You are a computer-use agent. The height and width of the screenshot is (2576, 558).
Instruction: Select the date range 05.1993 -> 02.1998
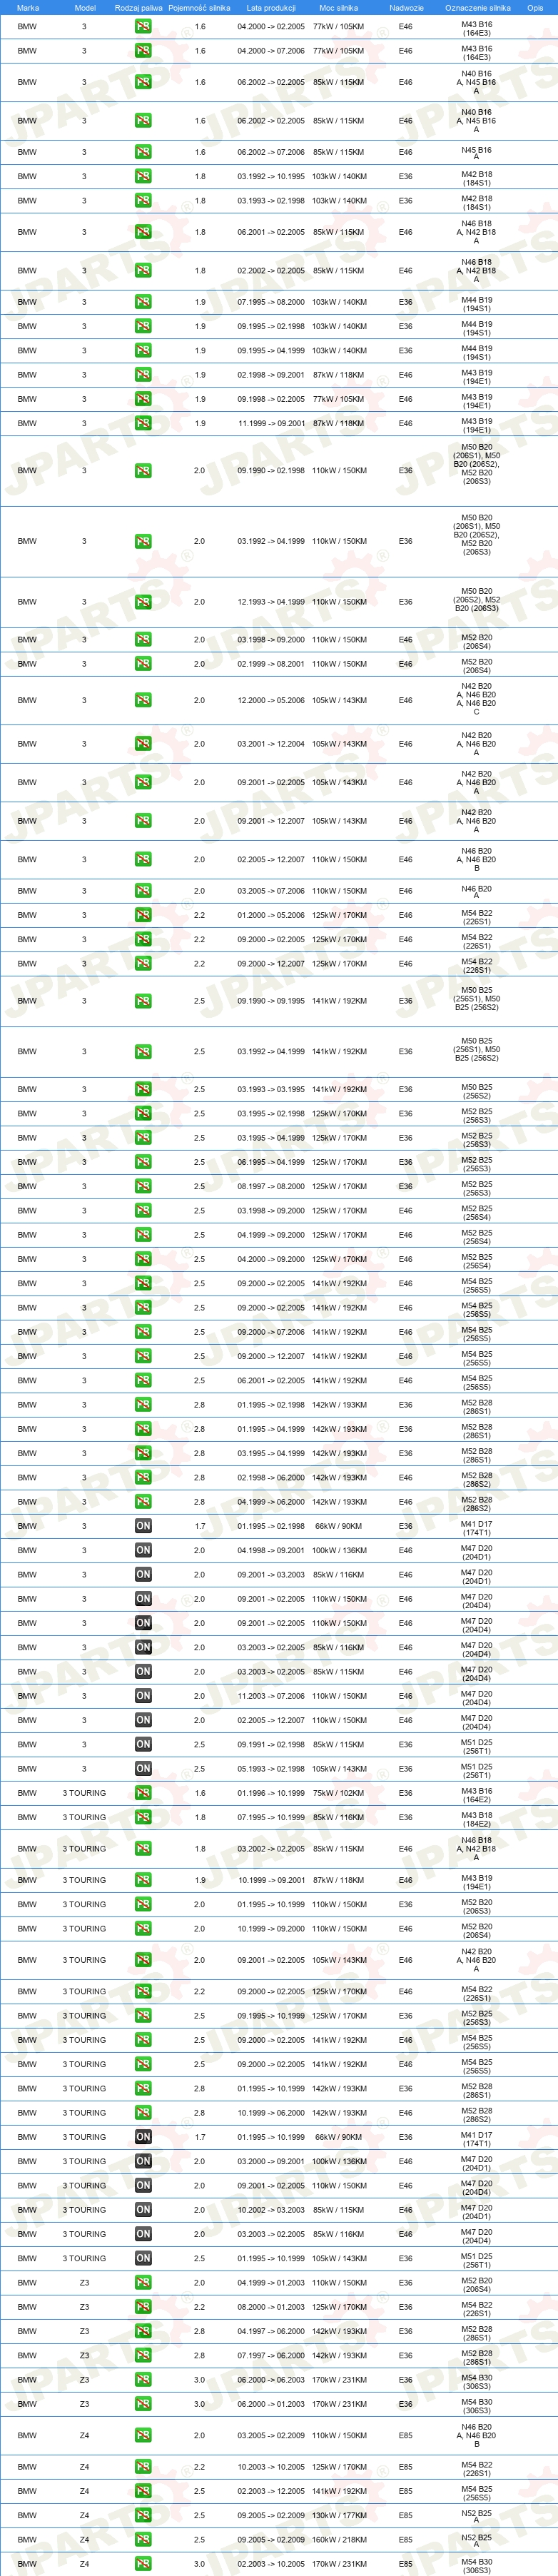coord(271,1769)
